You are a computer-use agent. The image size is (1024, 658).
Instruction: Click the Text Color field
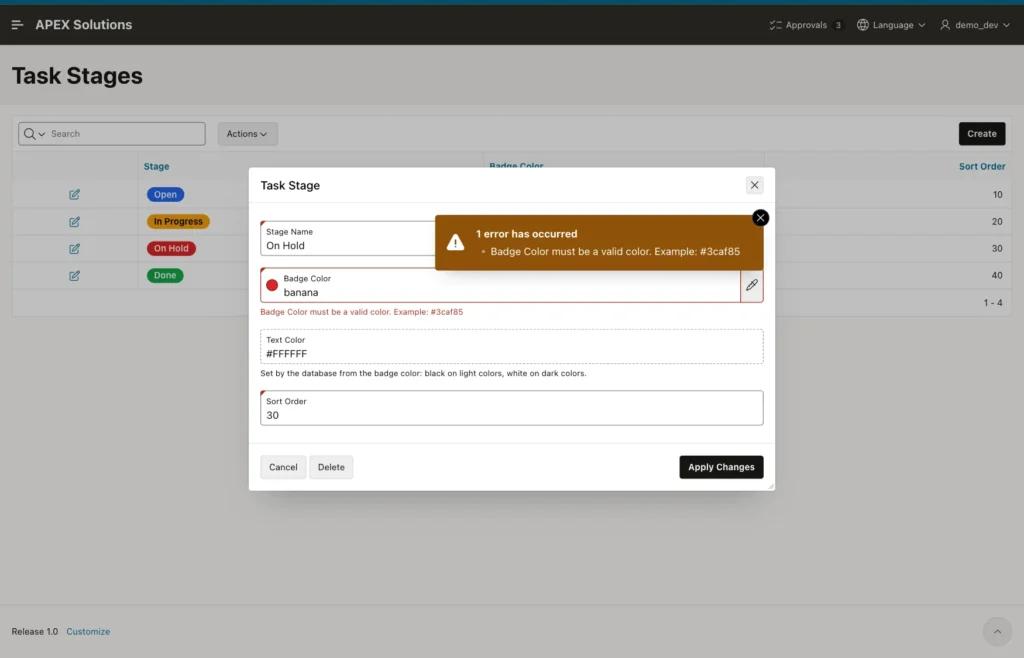(x=511, y=347)
